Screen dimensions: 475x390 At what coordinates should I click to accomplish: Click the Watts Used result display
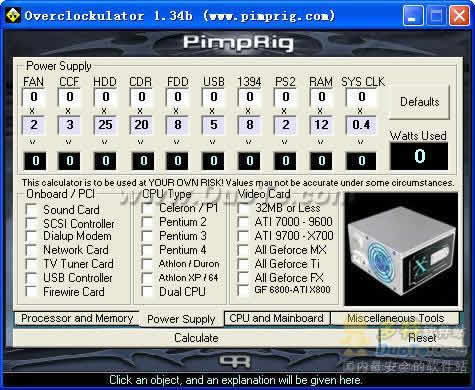pos(419,156)
